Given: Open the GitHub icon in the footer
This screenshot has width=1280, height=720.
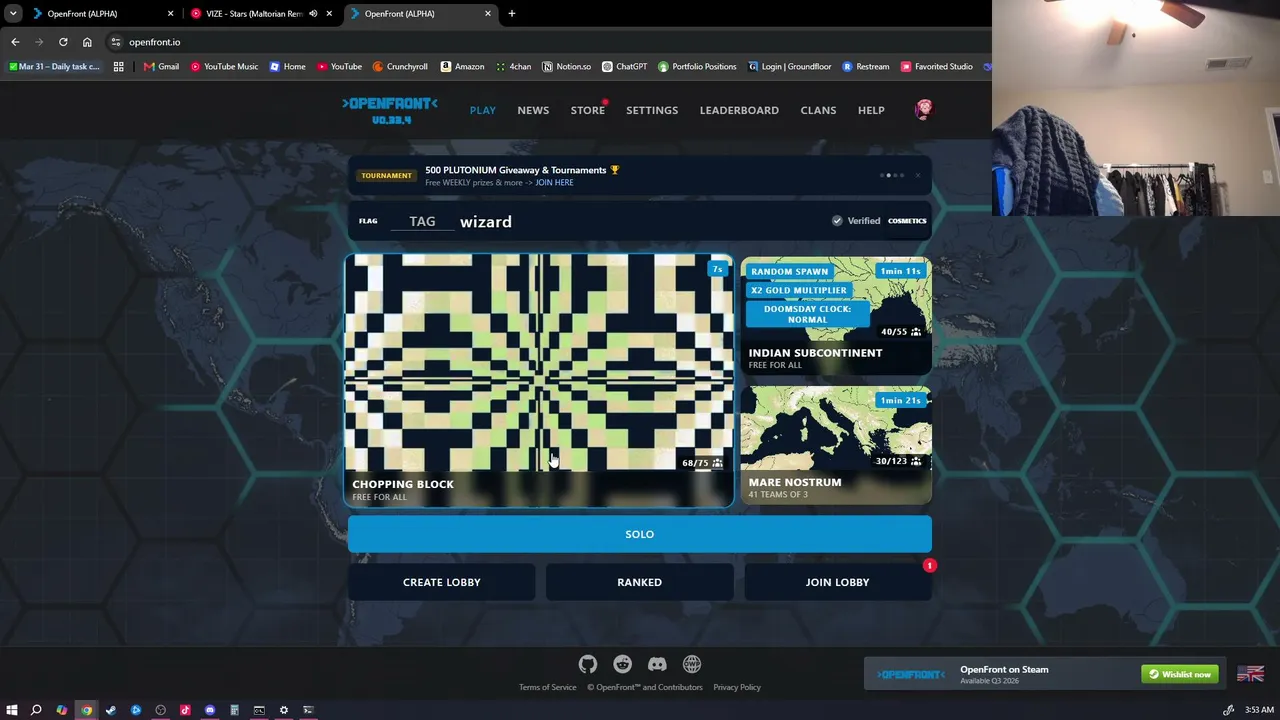Looking at the screenshot, I should (588, 664).
